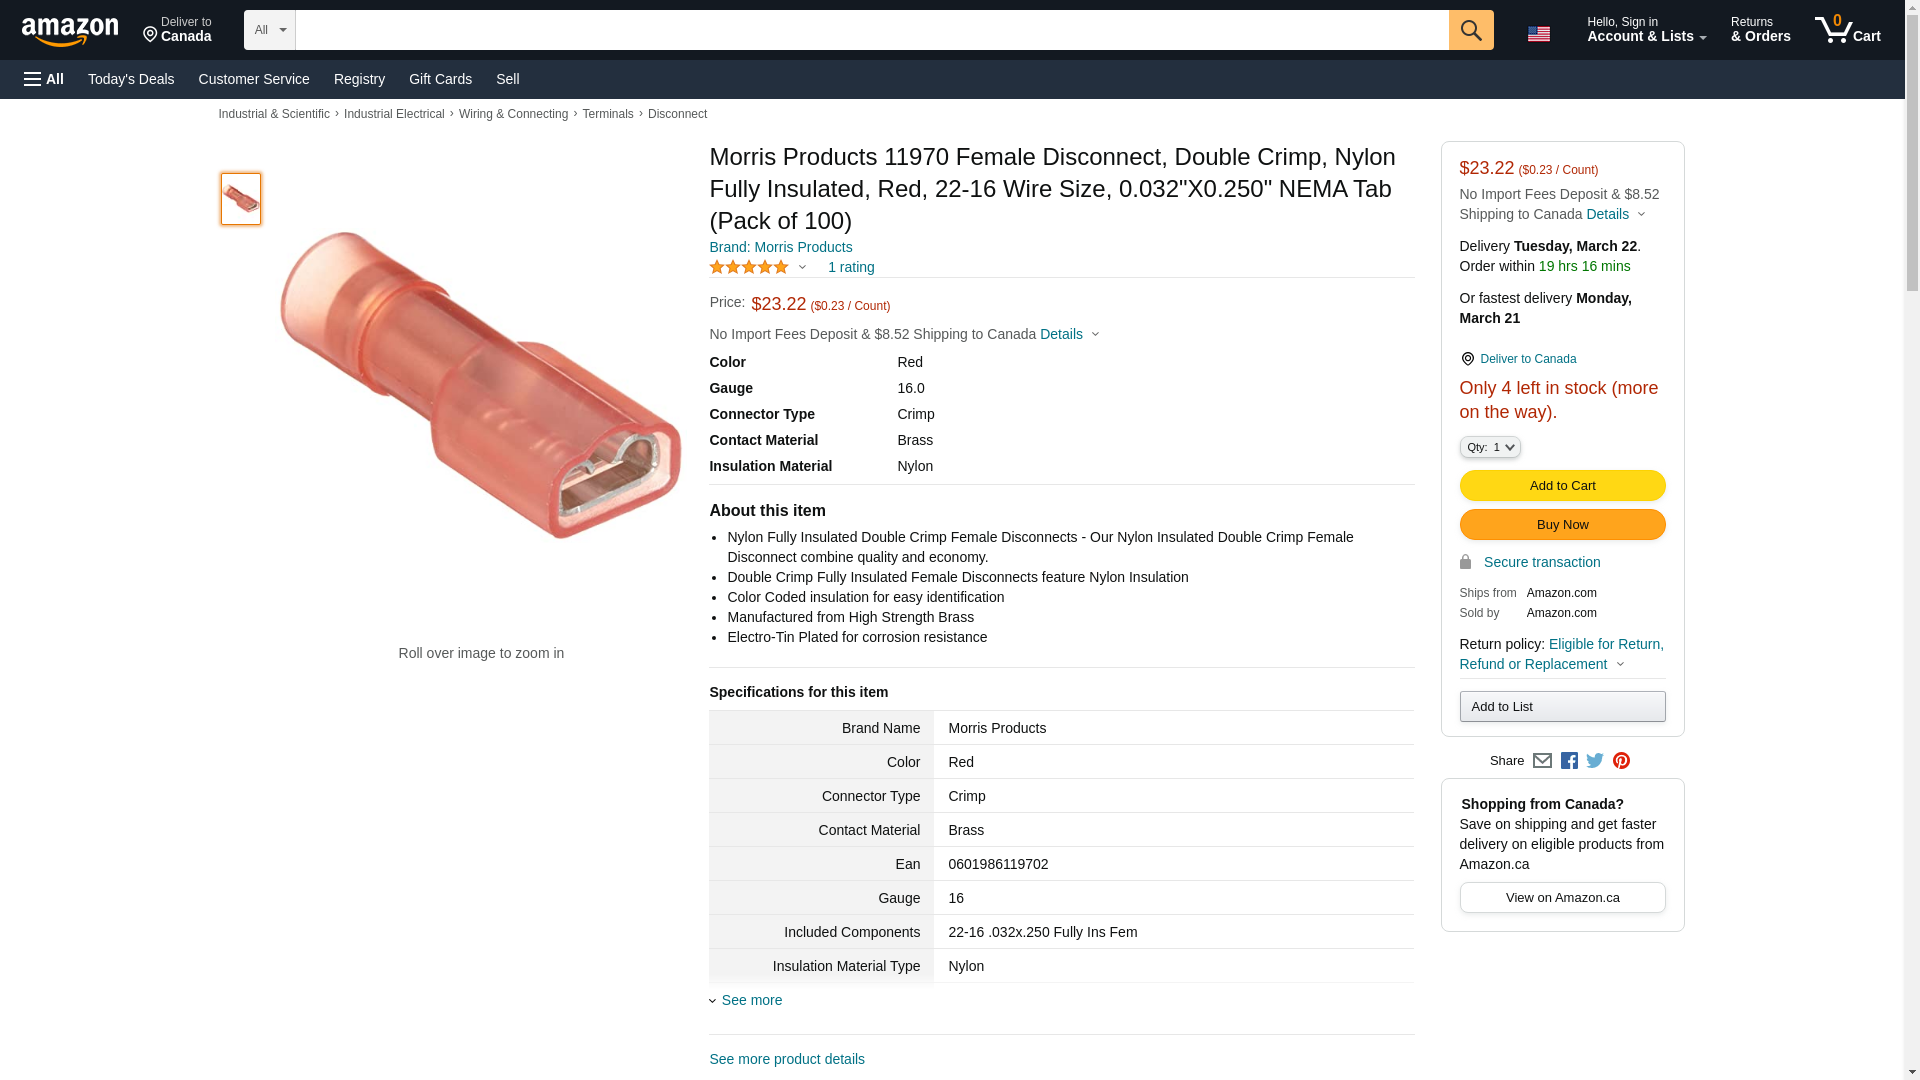Click into the Amazon search field
This screenshot has width=1920, height=1080.
[x=871, y=30]
